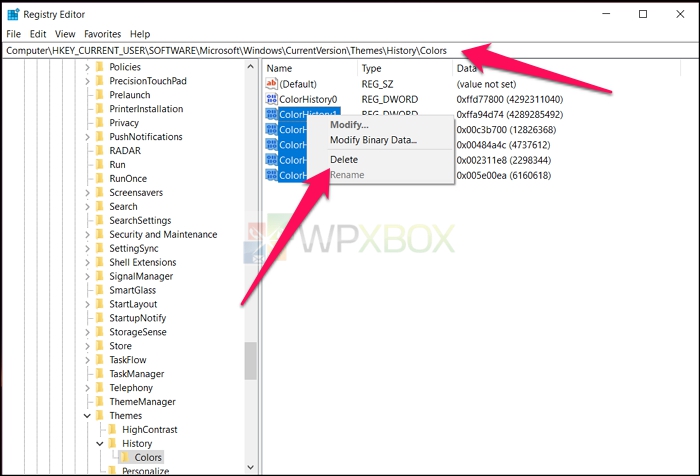Viewport: 700px width, 476px height.
Task: Minimize the Registry Editor window
Action: click(606, 14)
